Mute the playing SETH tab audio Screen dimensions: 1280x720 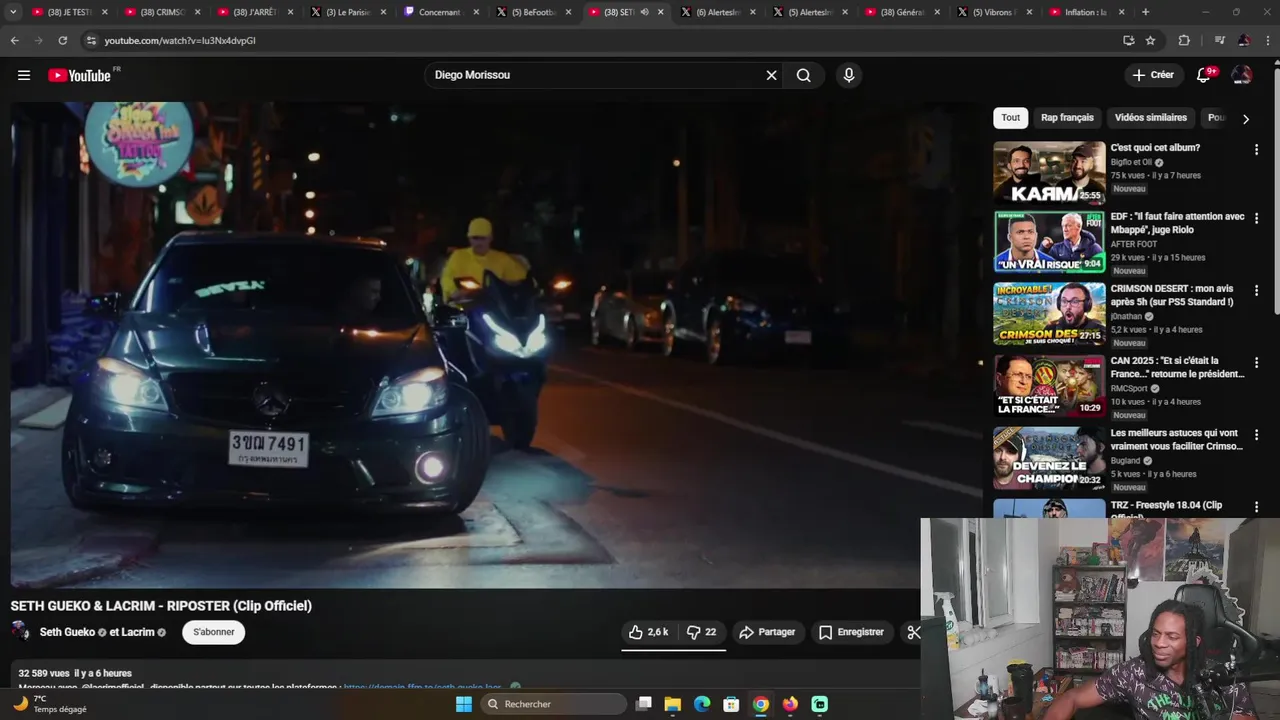pos(644,12)
